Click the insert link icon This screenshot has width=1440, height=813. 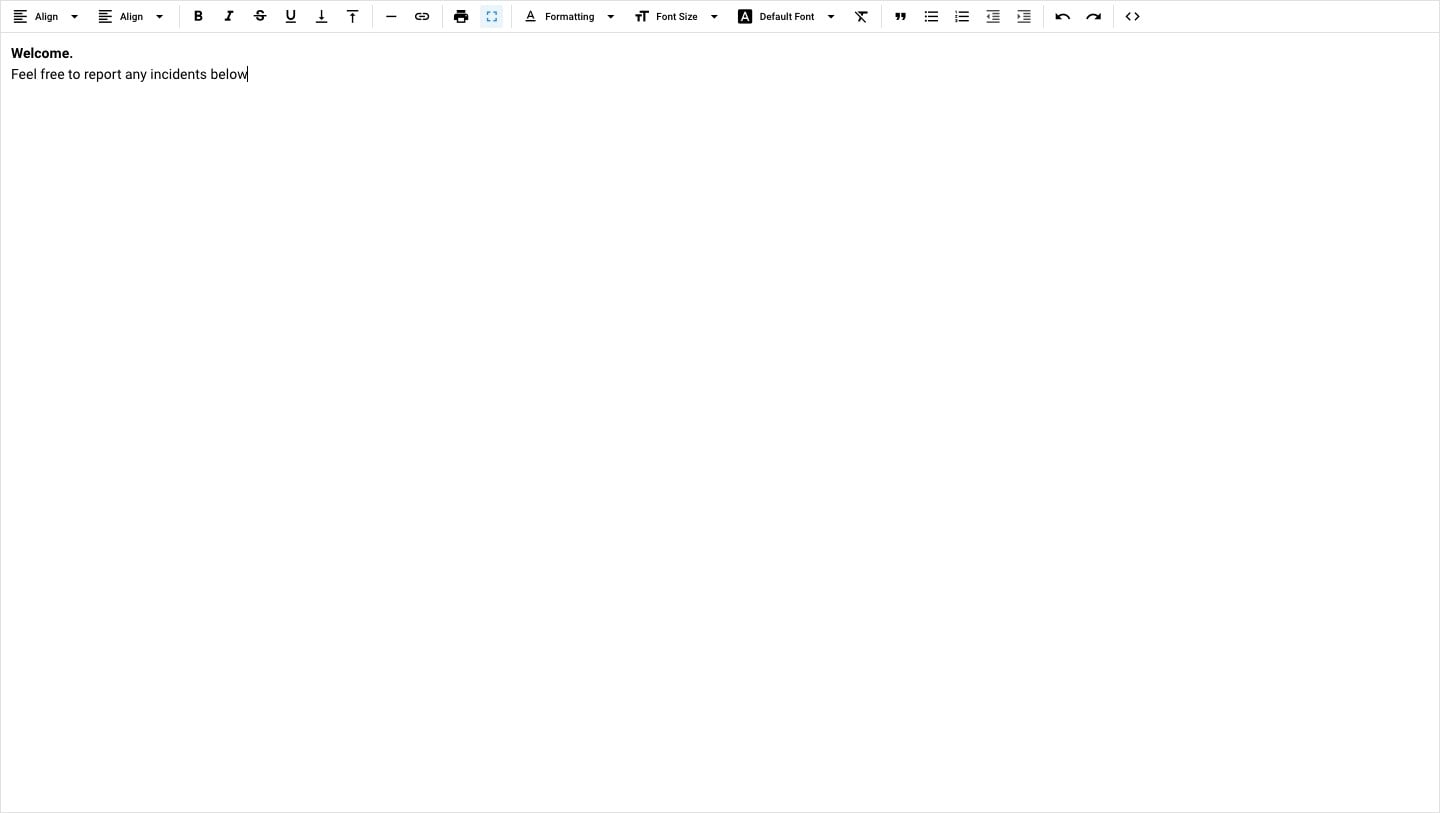(x=422, y=17)
